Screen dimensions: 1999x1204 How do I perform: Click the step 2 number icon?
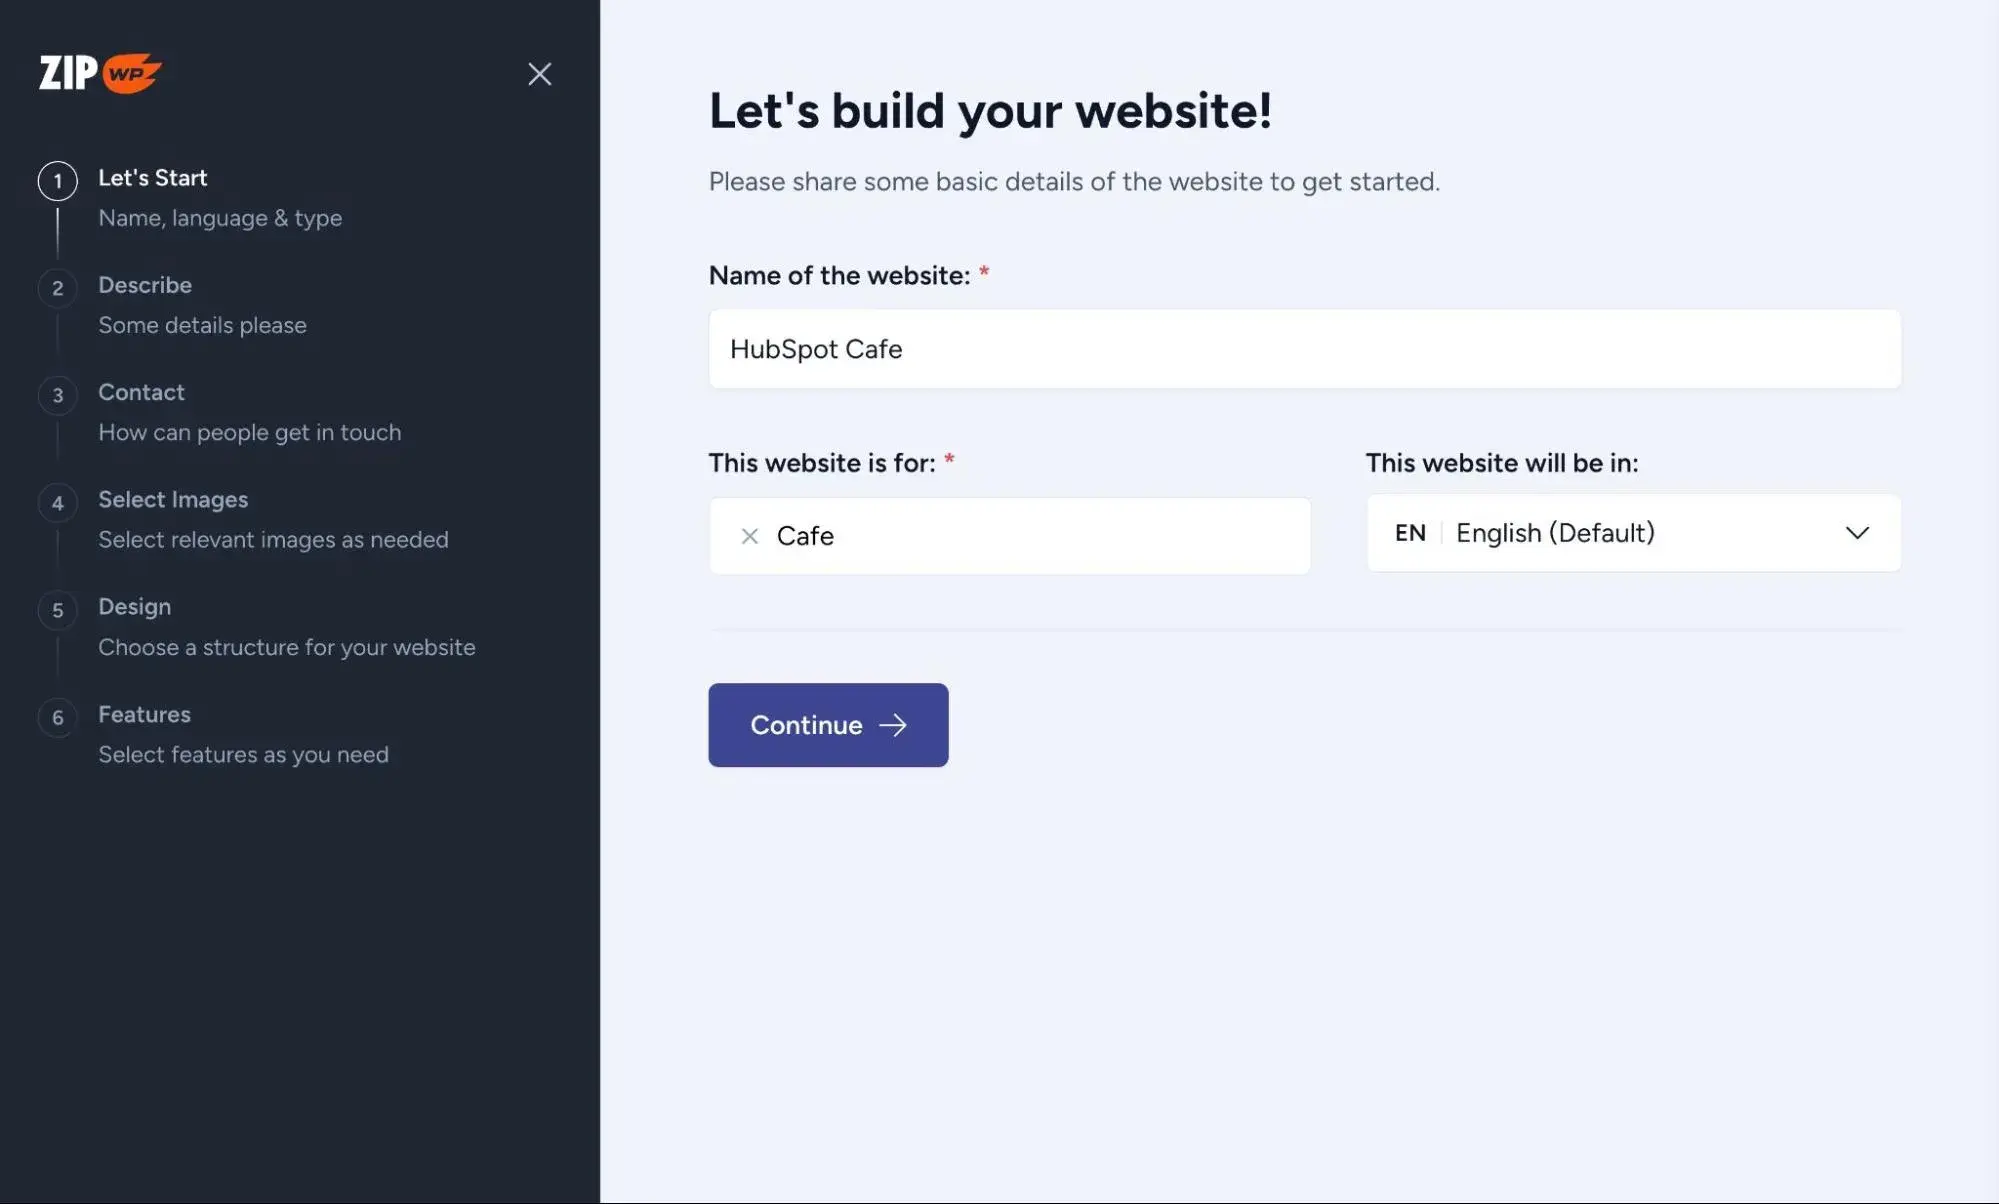tap(58, 288)
